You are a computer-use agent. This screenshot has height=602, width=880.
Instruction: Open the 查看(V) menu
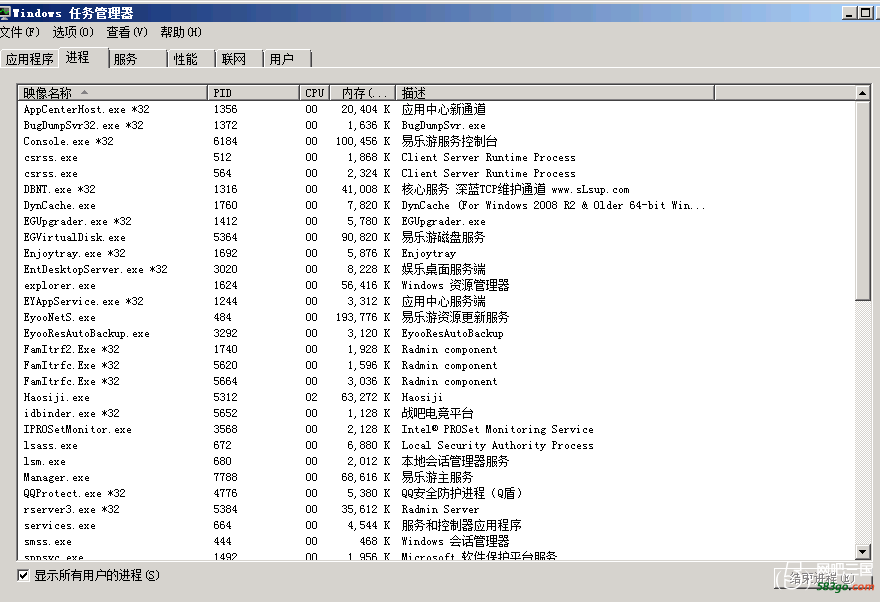click(127, 32)
